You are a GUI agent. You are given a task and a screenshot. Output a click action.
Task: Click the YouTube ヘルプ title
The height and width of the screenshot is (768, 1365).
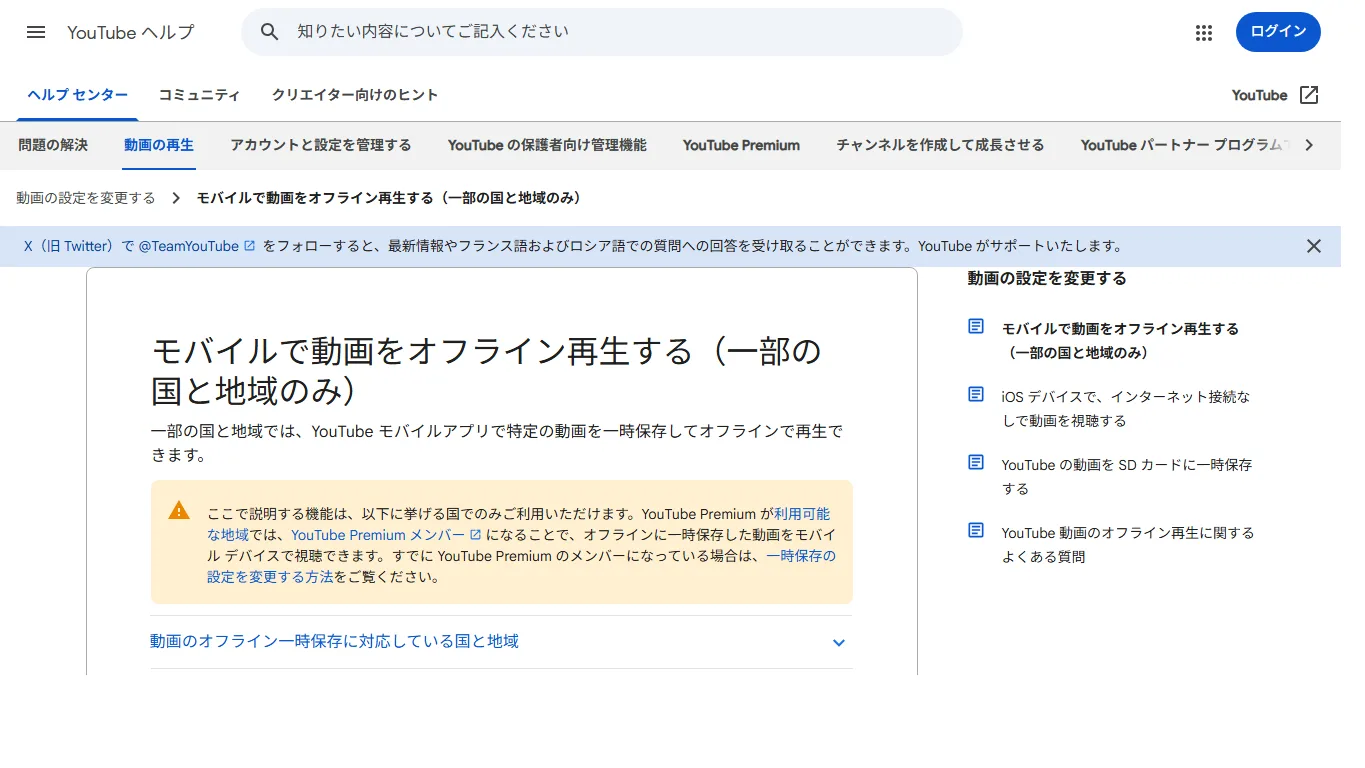131,32
